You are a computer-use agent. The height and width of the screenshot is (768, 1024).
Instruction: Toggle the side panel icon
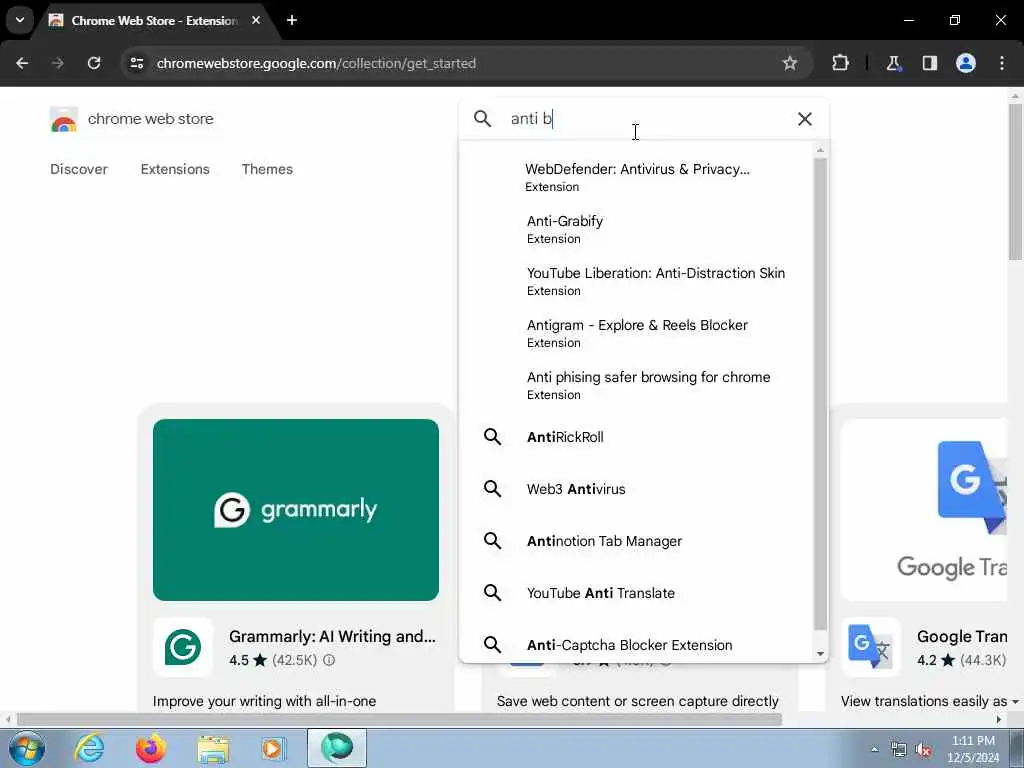point(929,63)
